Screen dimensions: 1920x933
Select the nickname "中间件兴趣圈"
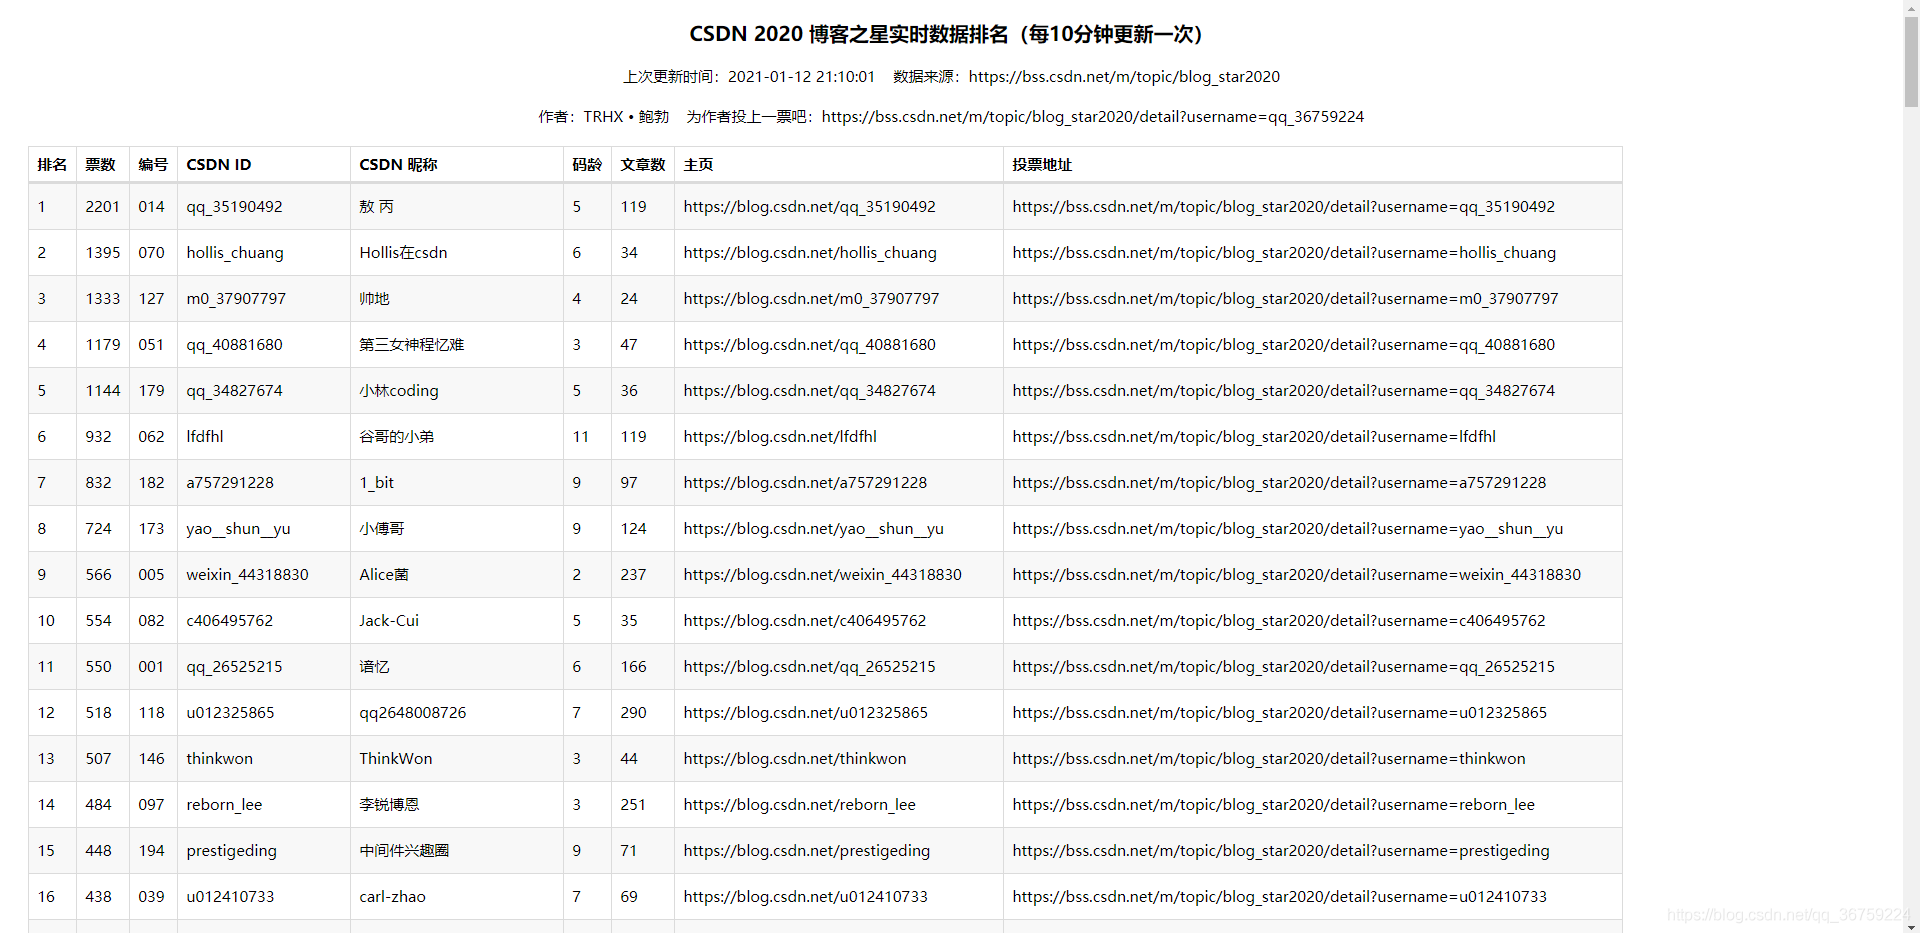(404, 851)
